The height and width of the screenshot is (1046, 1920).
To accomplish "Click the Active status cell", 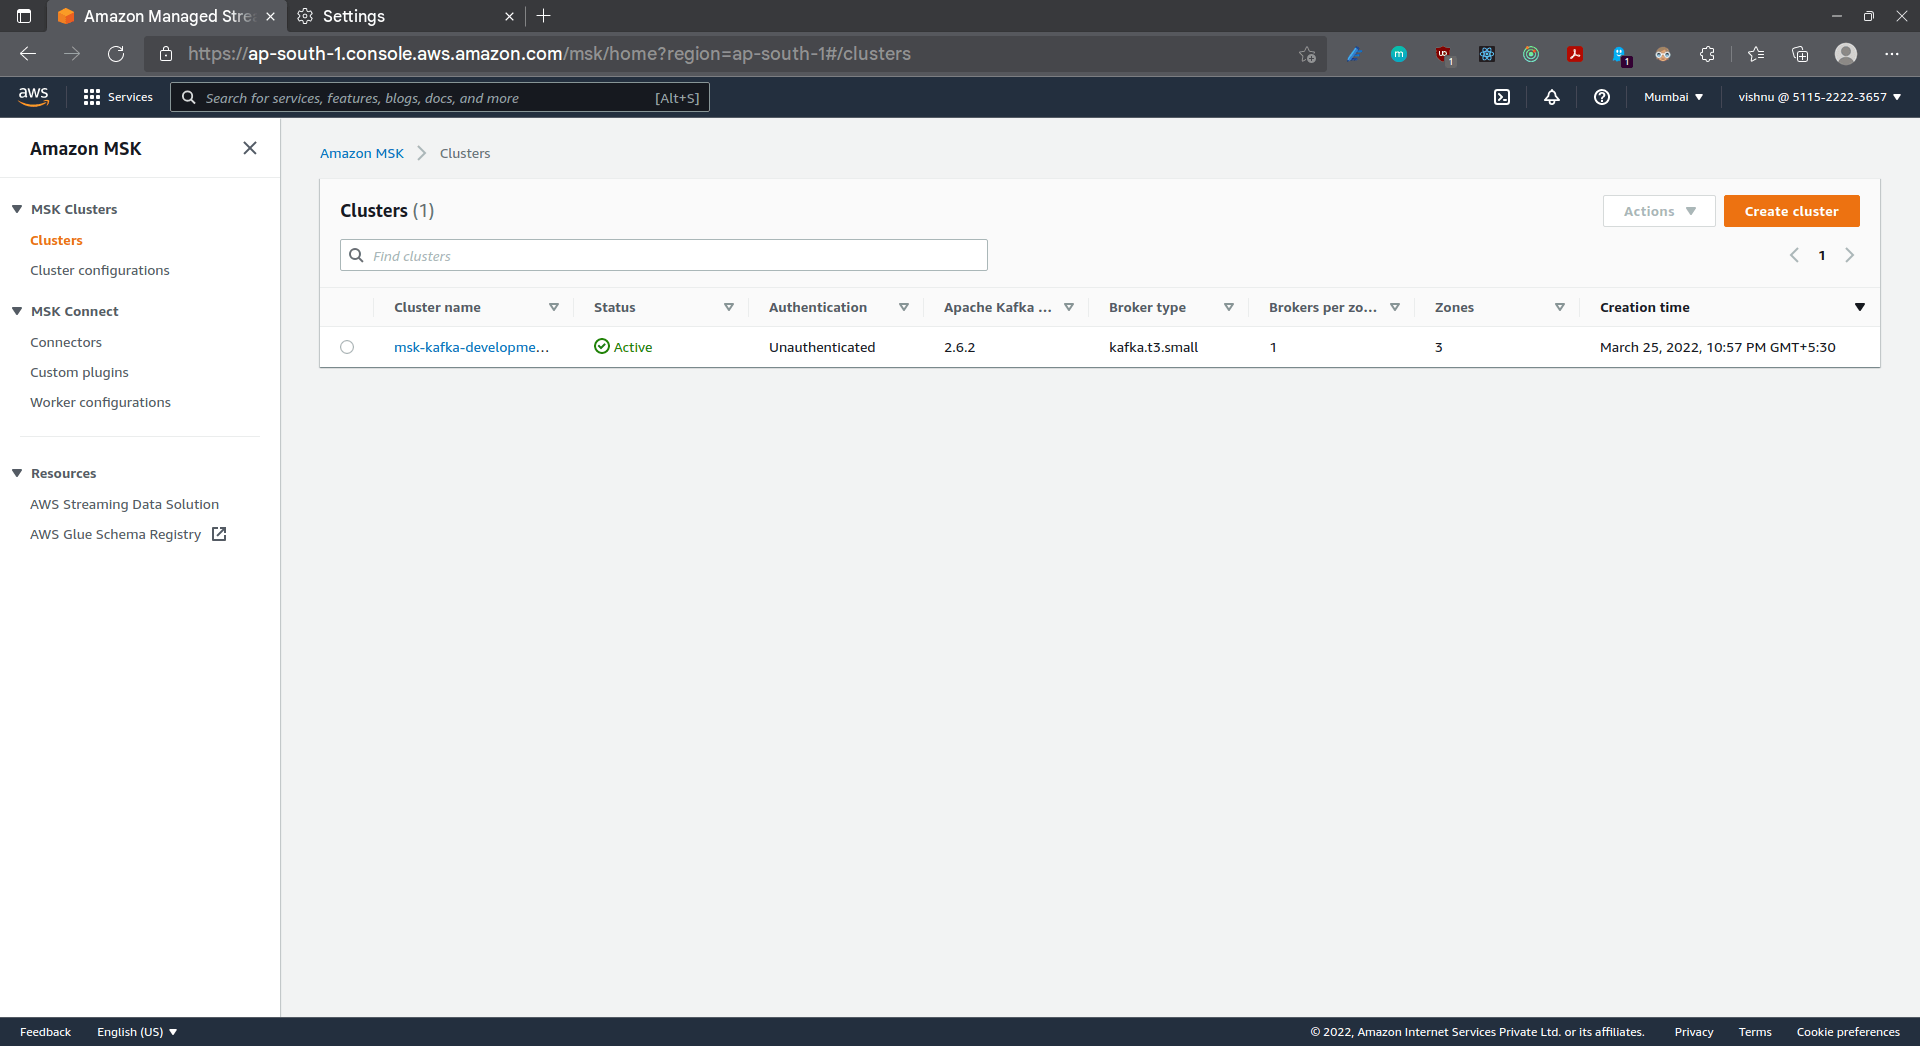I will pos(623,347).
